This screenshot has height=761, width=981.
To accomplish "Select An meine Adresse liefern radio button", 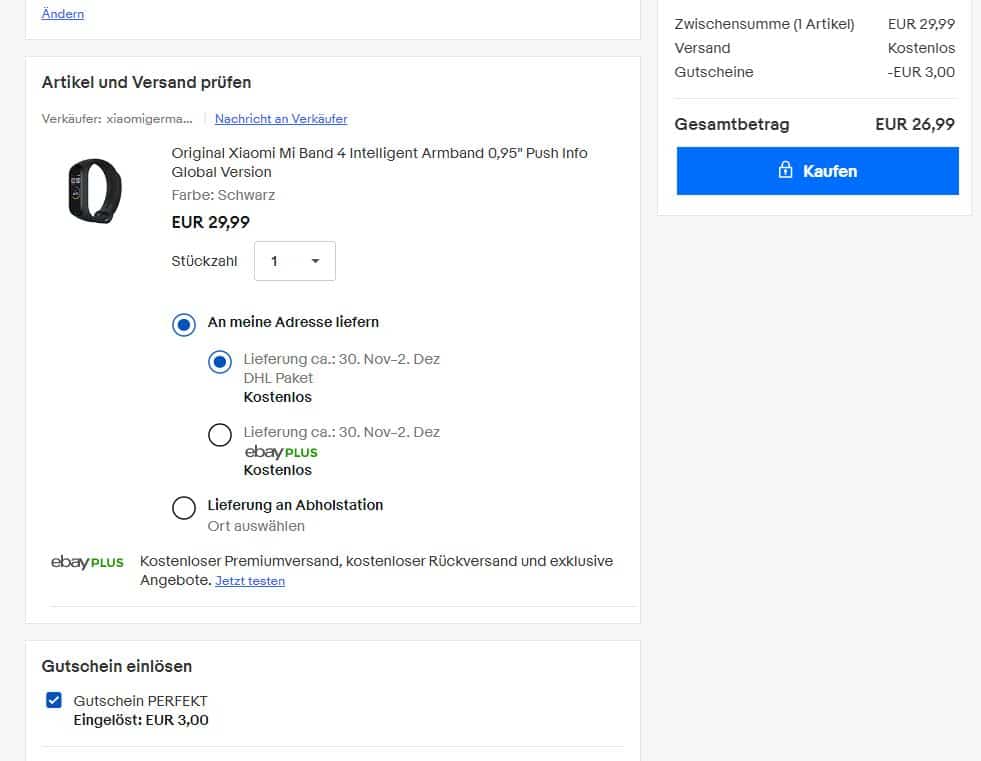I will pos(184,324).
